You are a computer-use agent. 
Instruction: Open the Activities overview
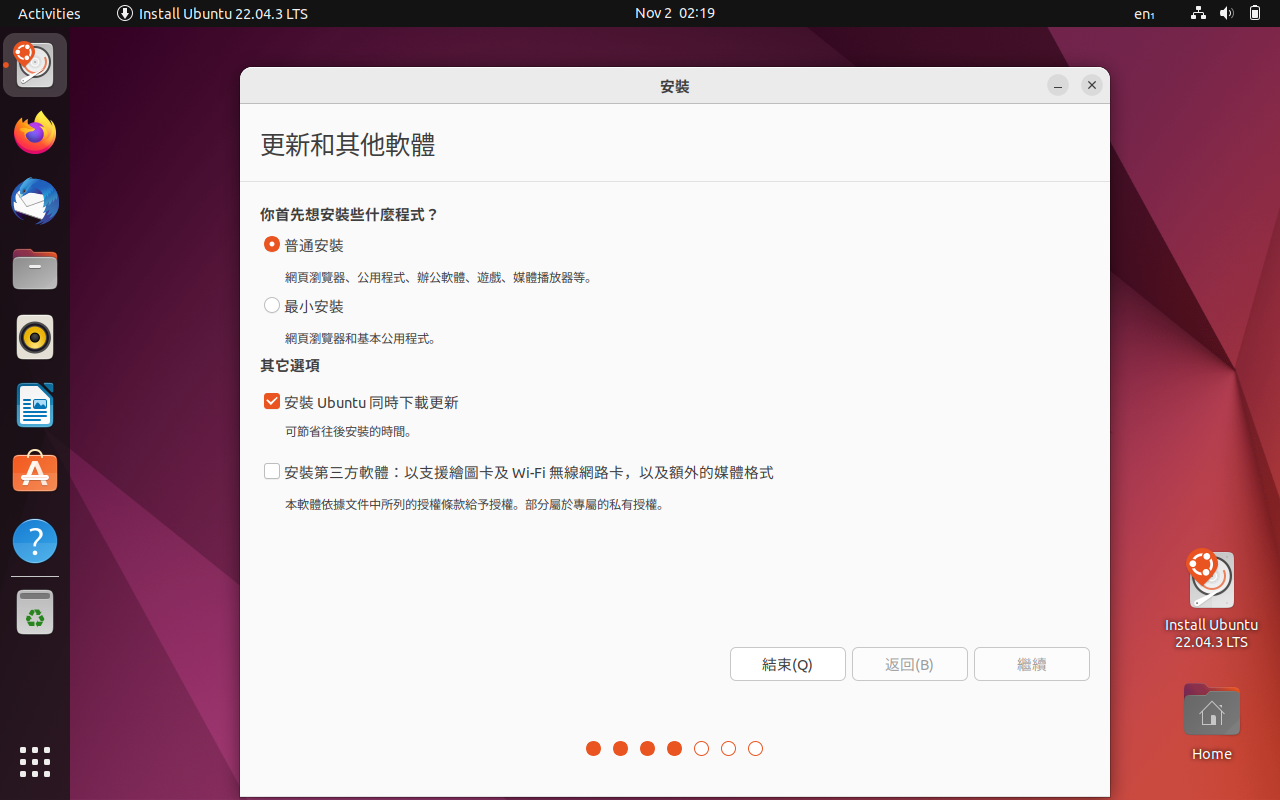click(x=49, y=13)
